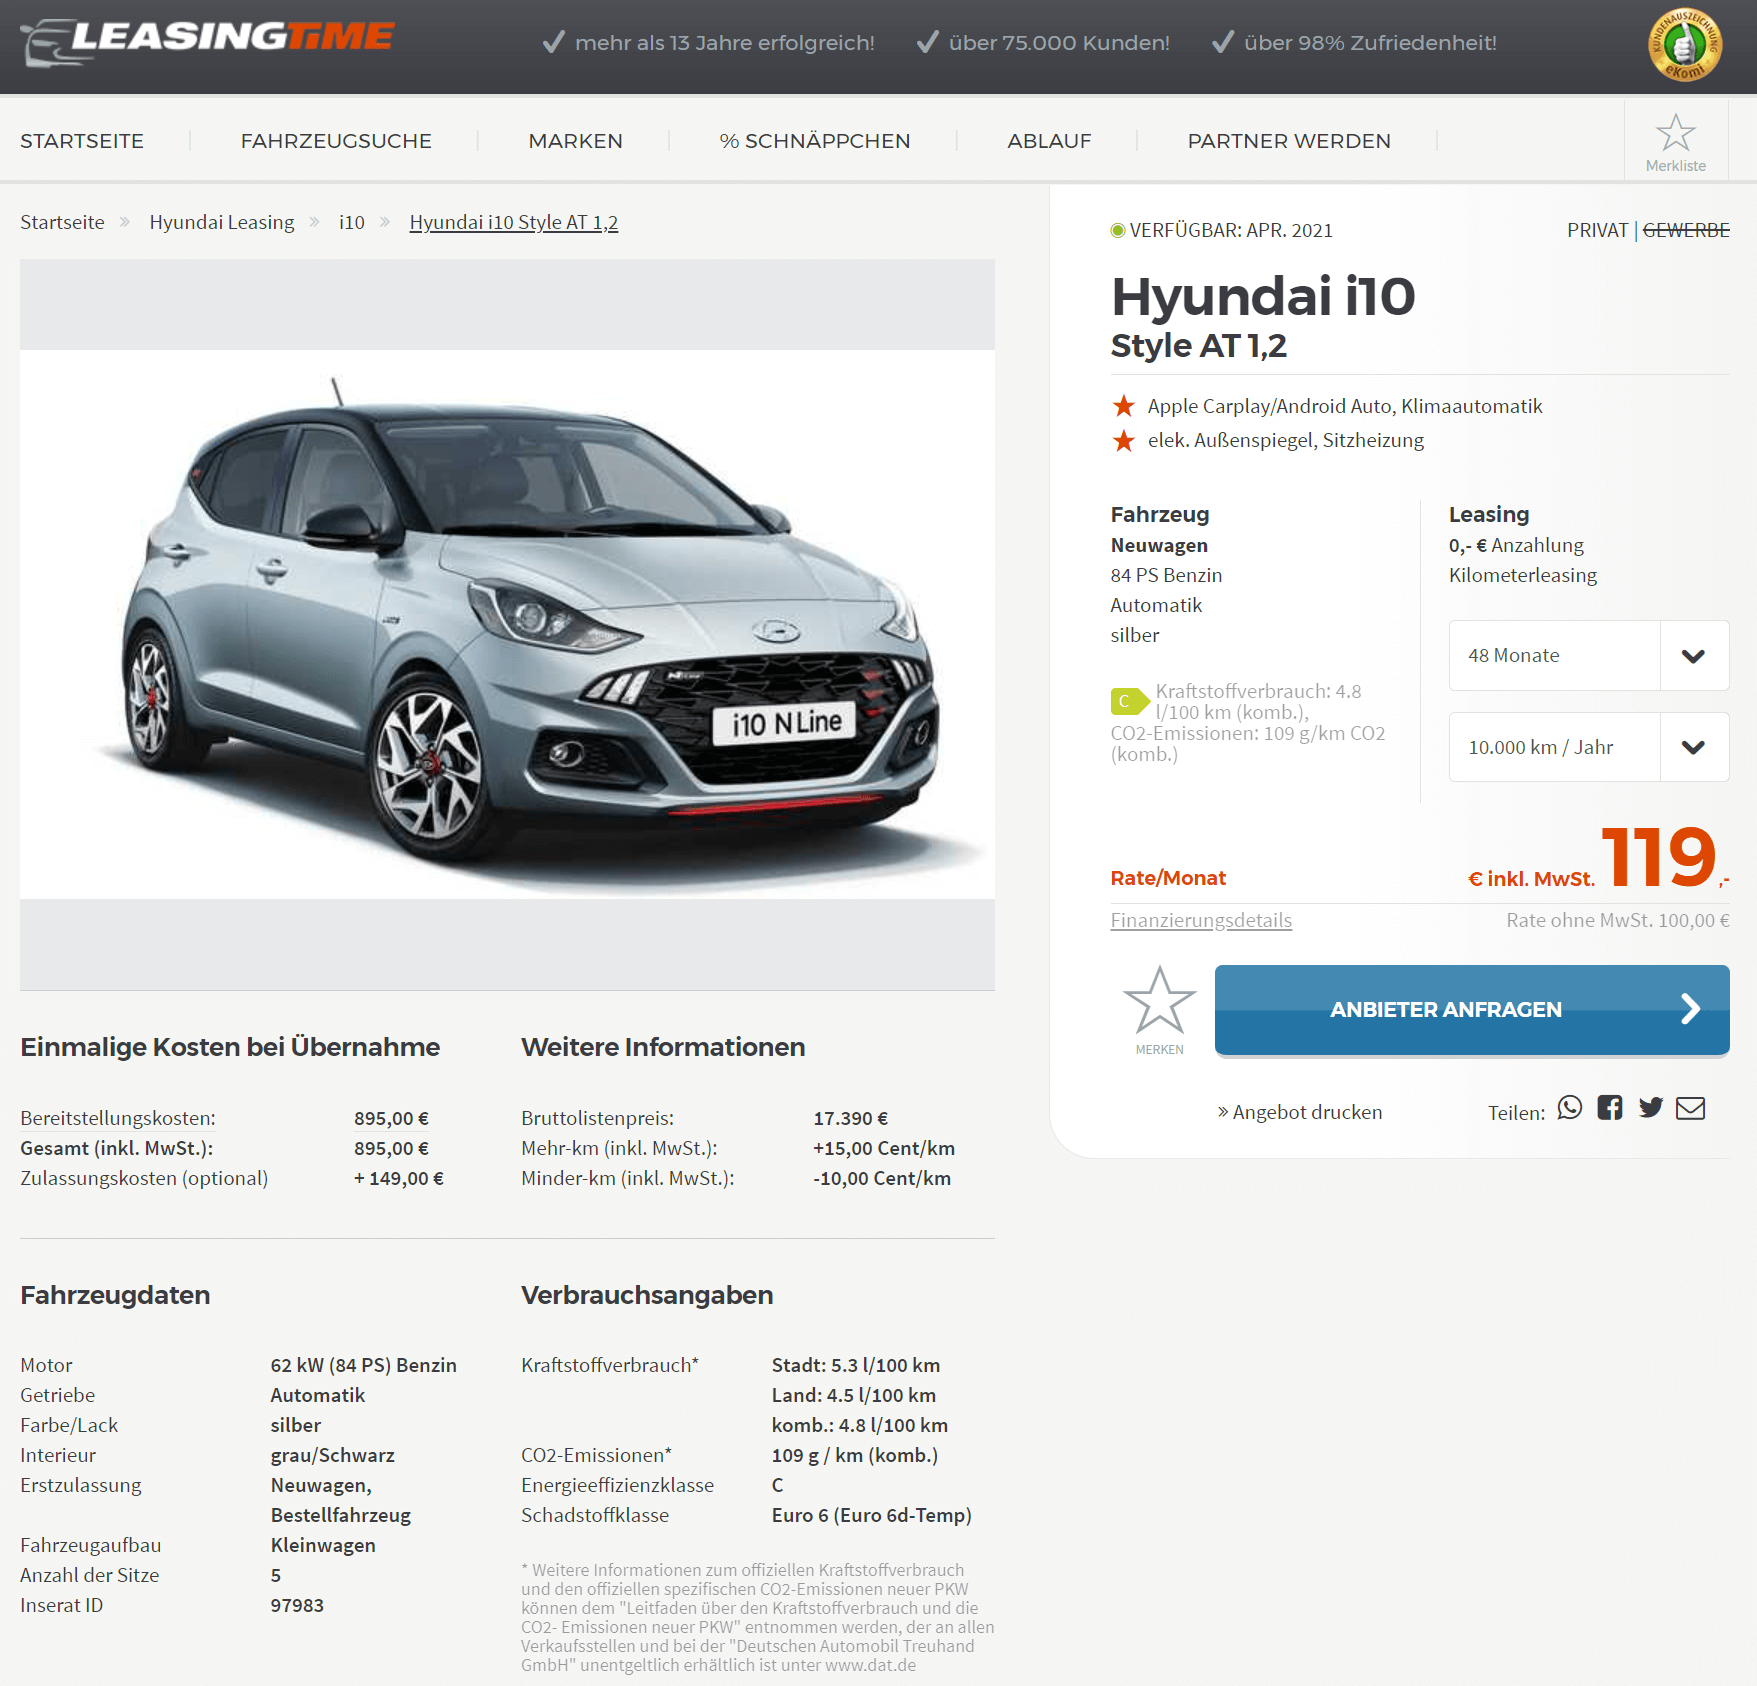Click Interieur value grau/Schwarz

pyautogui.click(x=332, y=1455)
